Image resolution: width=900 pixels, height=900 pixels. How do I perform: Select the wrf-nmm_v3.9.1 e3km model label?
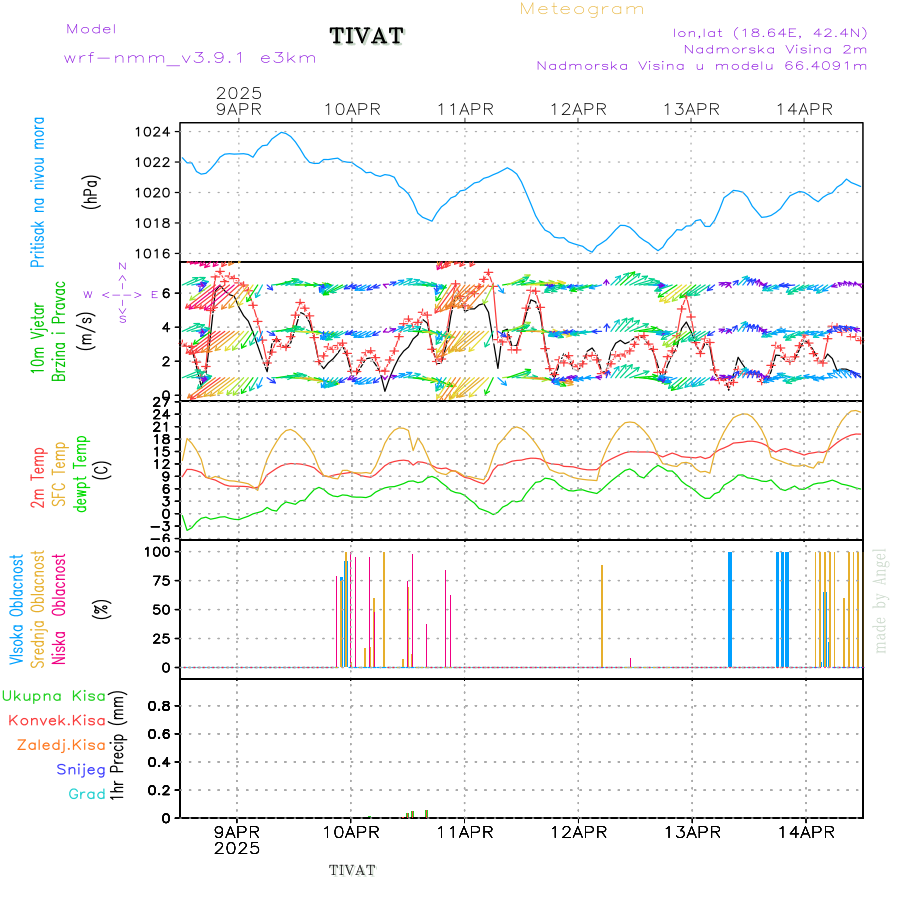pyautogui.click(x=190, y=58)
